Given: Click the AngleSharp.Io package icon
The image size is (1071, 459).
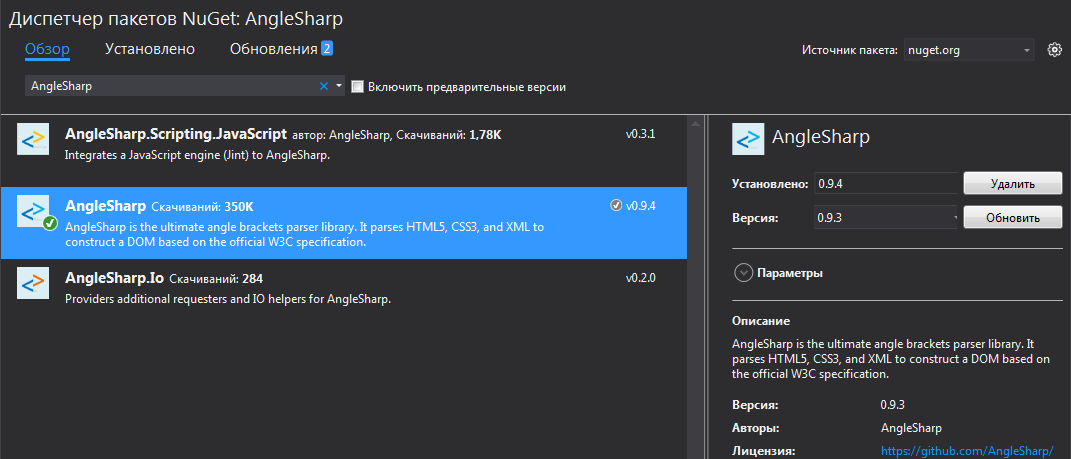Looking at the screenshot, I should tap(33, 283).
